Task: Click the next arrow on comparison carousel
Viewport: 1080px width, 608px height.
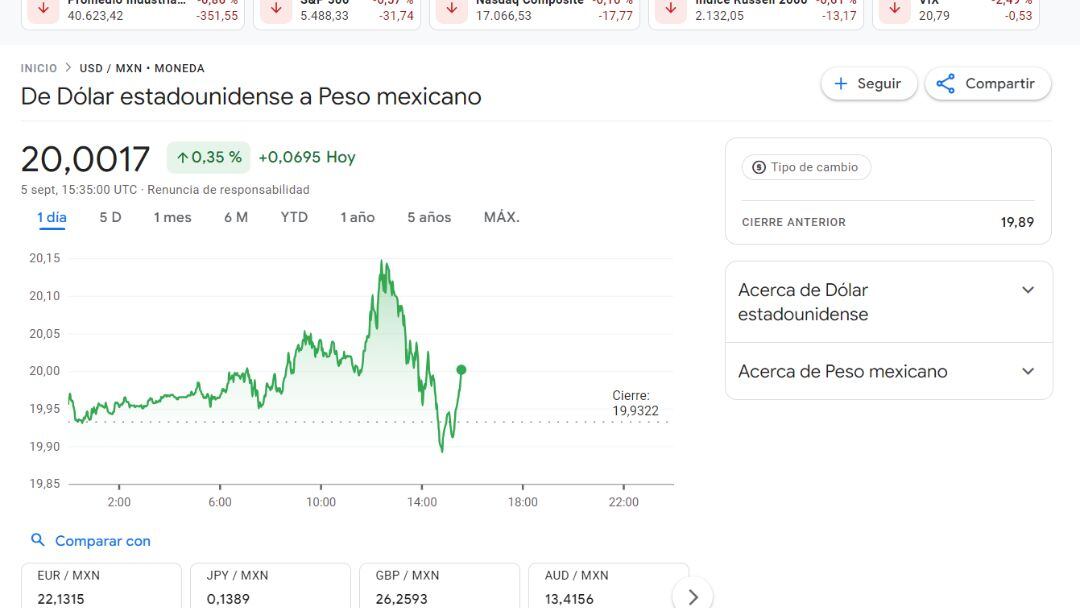Action: pyautogui.click(x=693, y=595)
